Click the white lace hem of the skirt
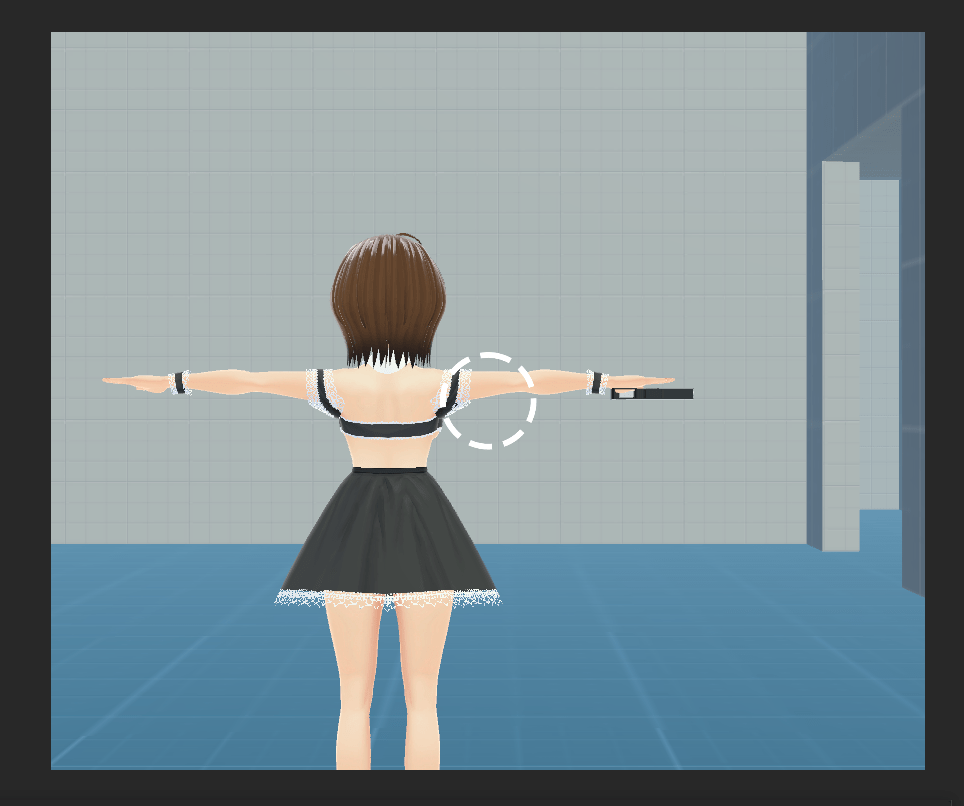This screenshot has height=806, width=964. [388, 599]
